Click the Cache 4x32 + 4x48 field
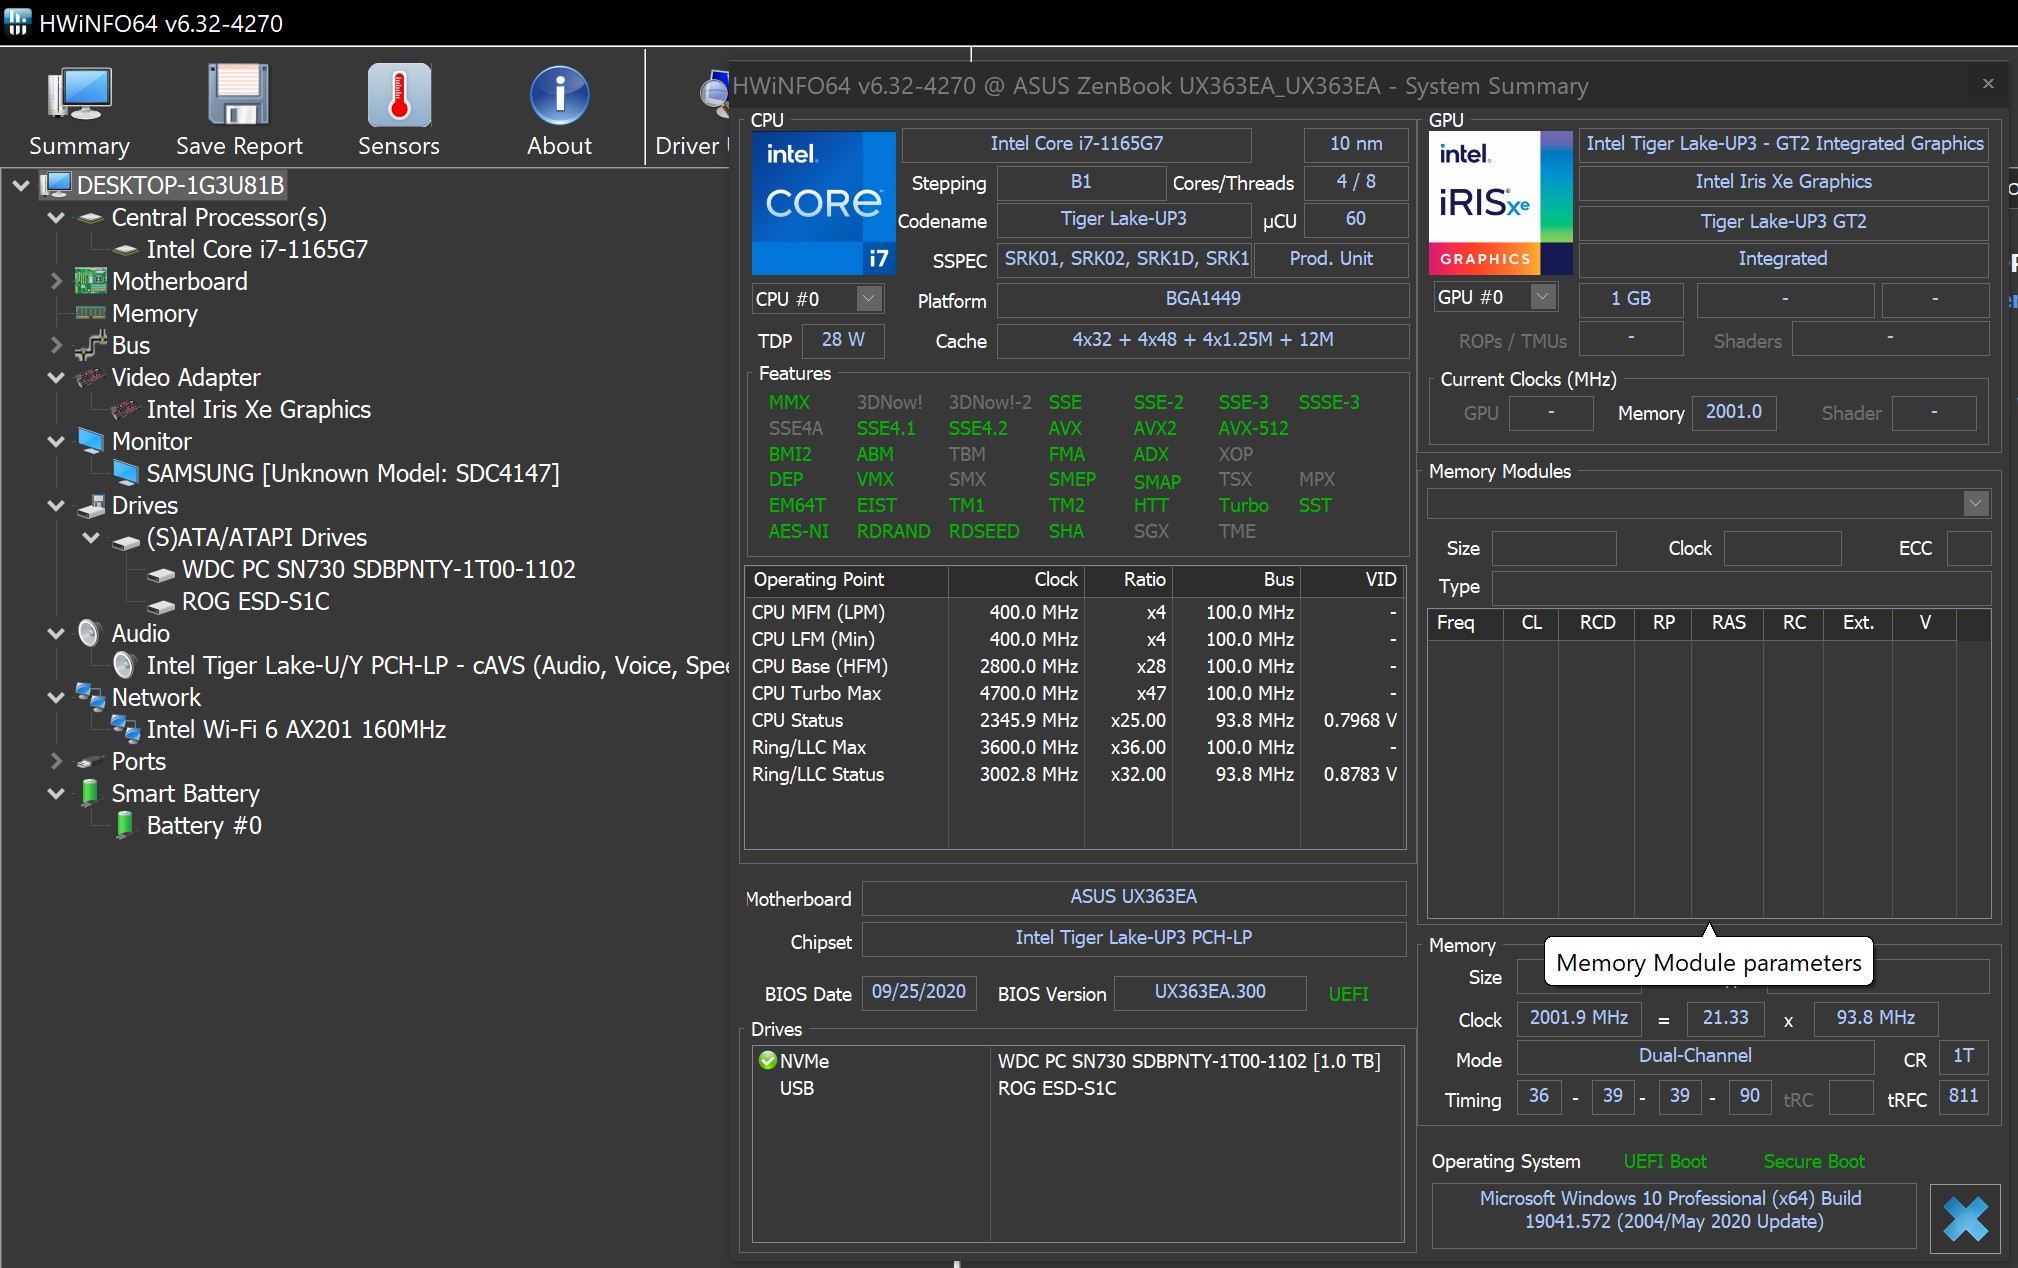The image size is (2018, 1268). [1203, 340]
